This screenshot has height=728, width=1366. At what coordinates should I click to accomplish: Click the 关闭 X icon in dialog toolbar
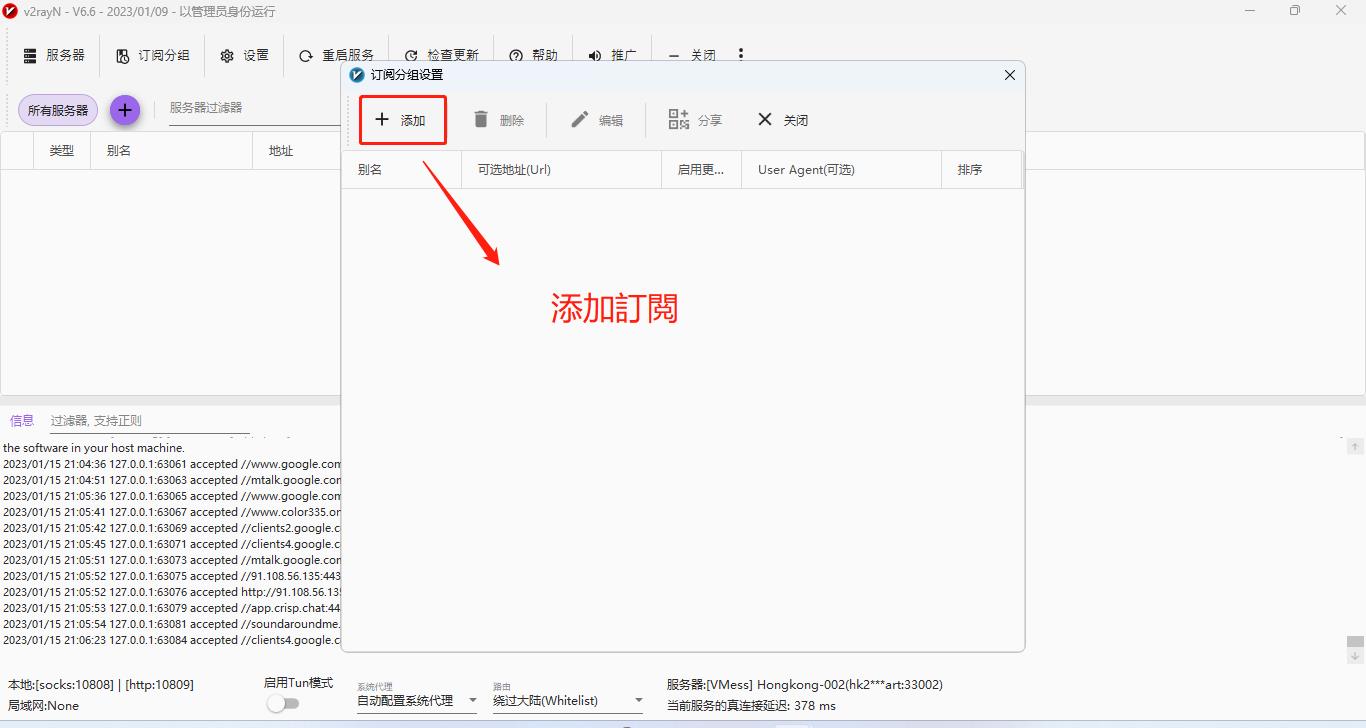765,119
